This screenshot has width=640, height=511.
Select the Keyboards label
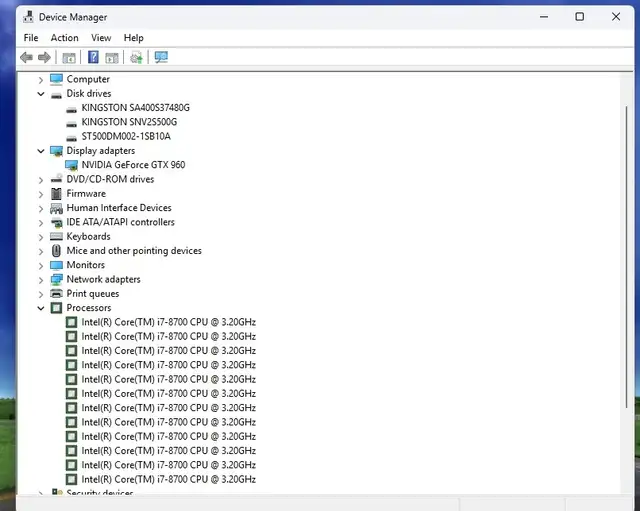(x=88, y=236)
